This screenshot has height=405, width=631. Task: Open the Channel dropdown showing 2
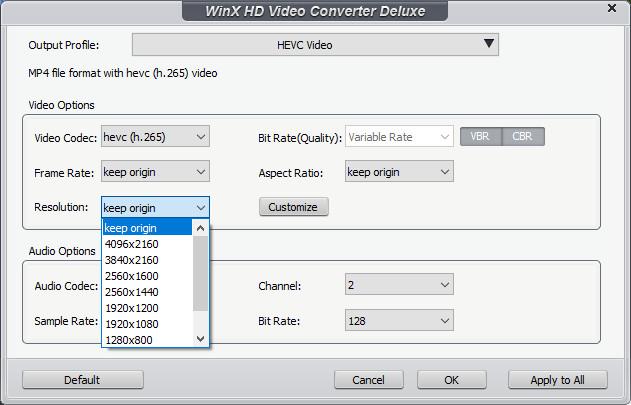(399, 285)
